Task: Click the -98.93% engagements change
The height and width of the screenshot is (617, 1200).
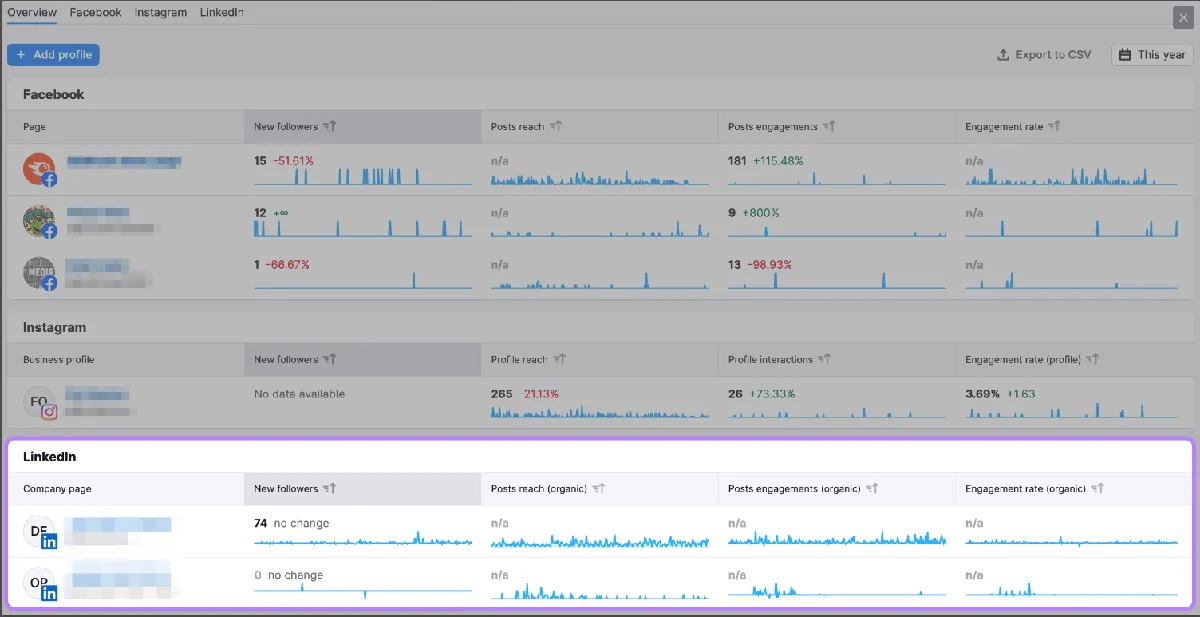Action: pos(769,264)
